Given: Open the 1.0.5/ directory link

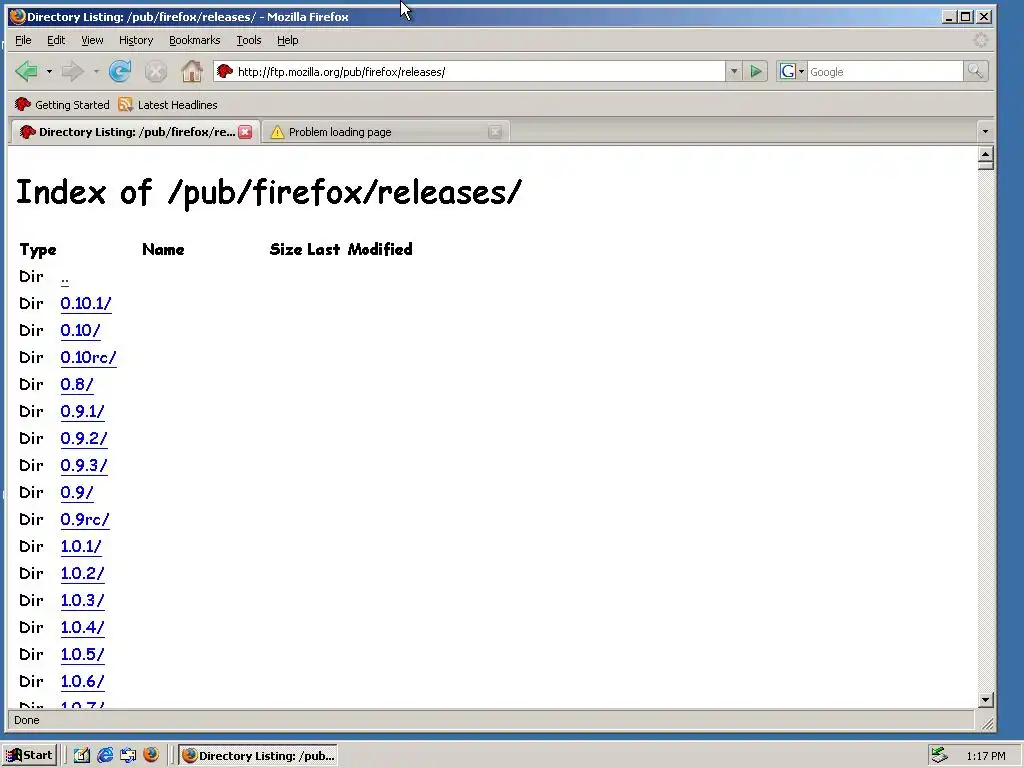Looking at the screenshot, I should 82,654.
